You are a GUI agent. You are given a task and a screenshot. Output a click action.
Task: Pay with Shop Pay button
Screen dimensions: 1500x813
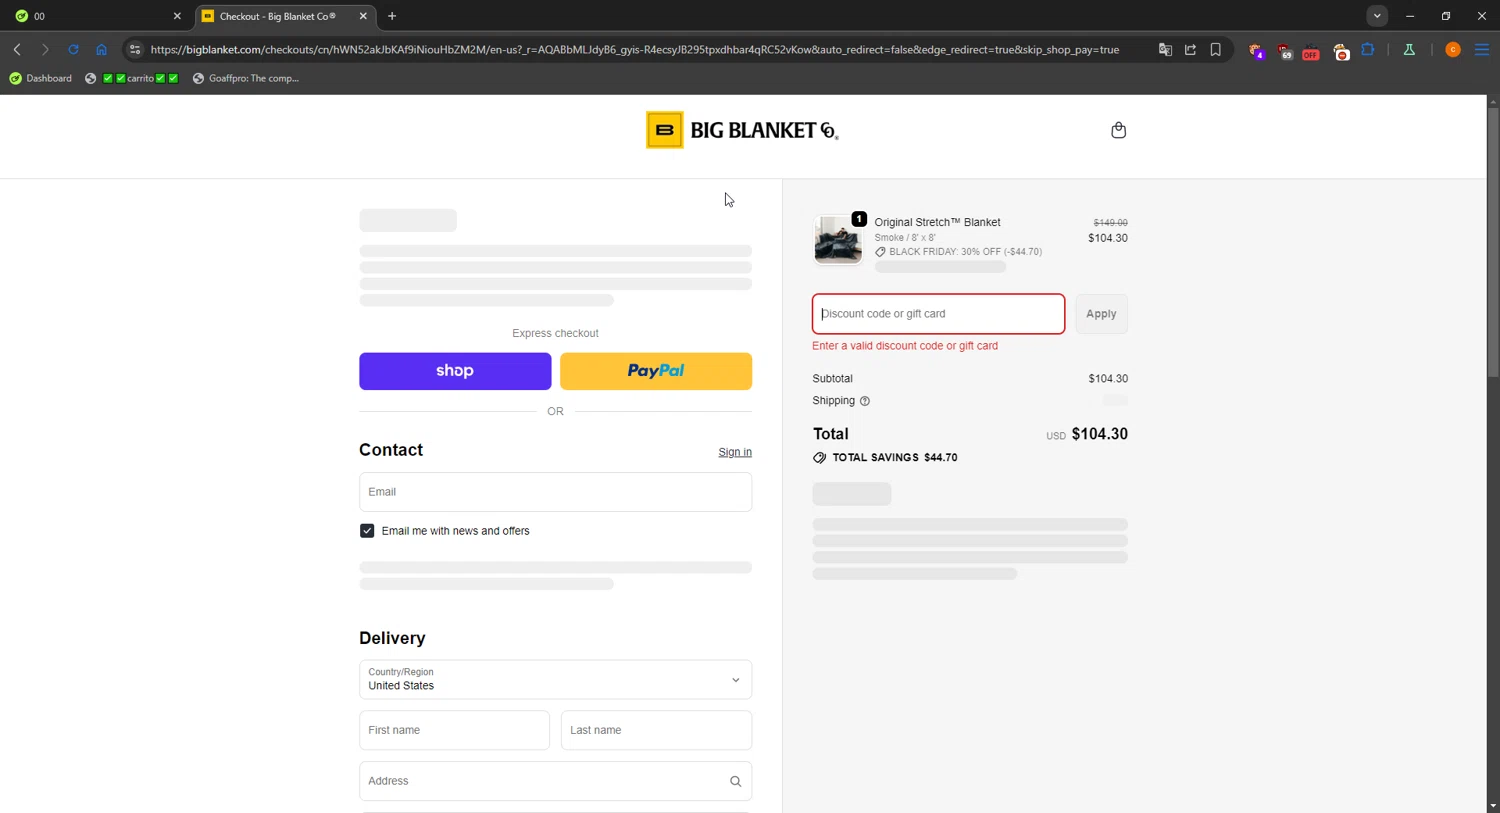pyautogui.click(x=455, y=371)
